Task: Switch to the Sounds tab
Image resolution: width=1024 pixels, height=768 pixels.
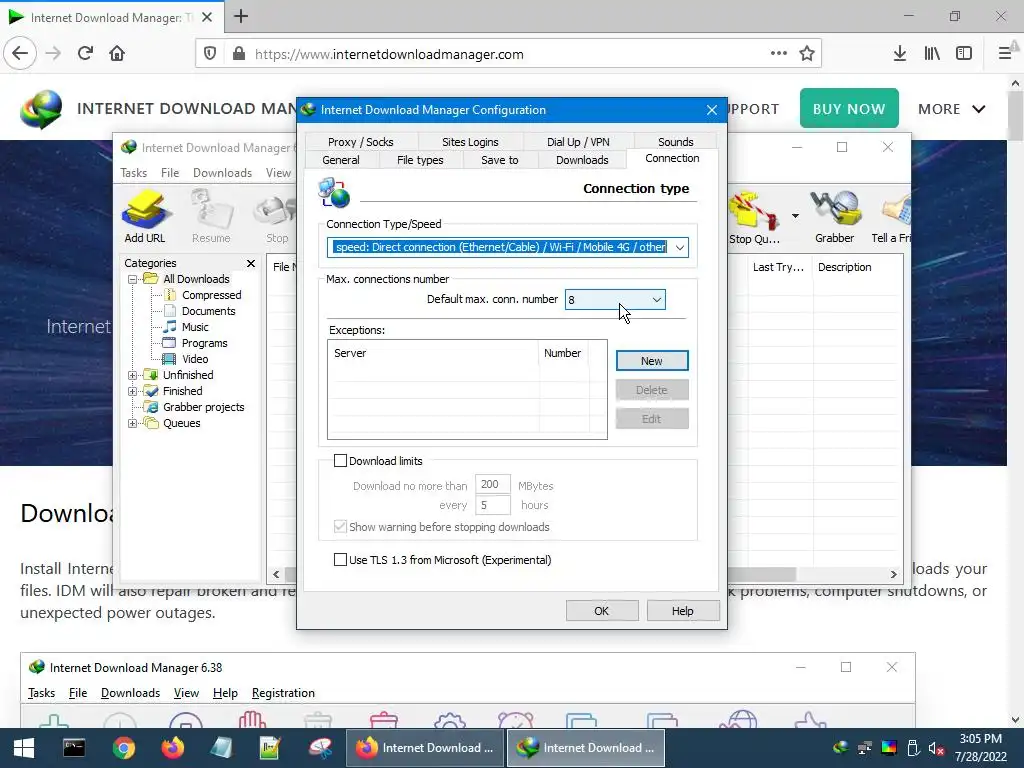Action: pos(675,142)
